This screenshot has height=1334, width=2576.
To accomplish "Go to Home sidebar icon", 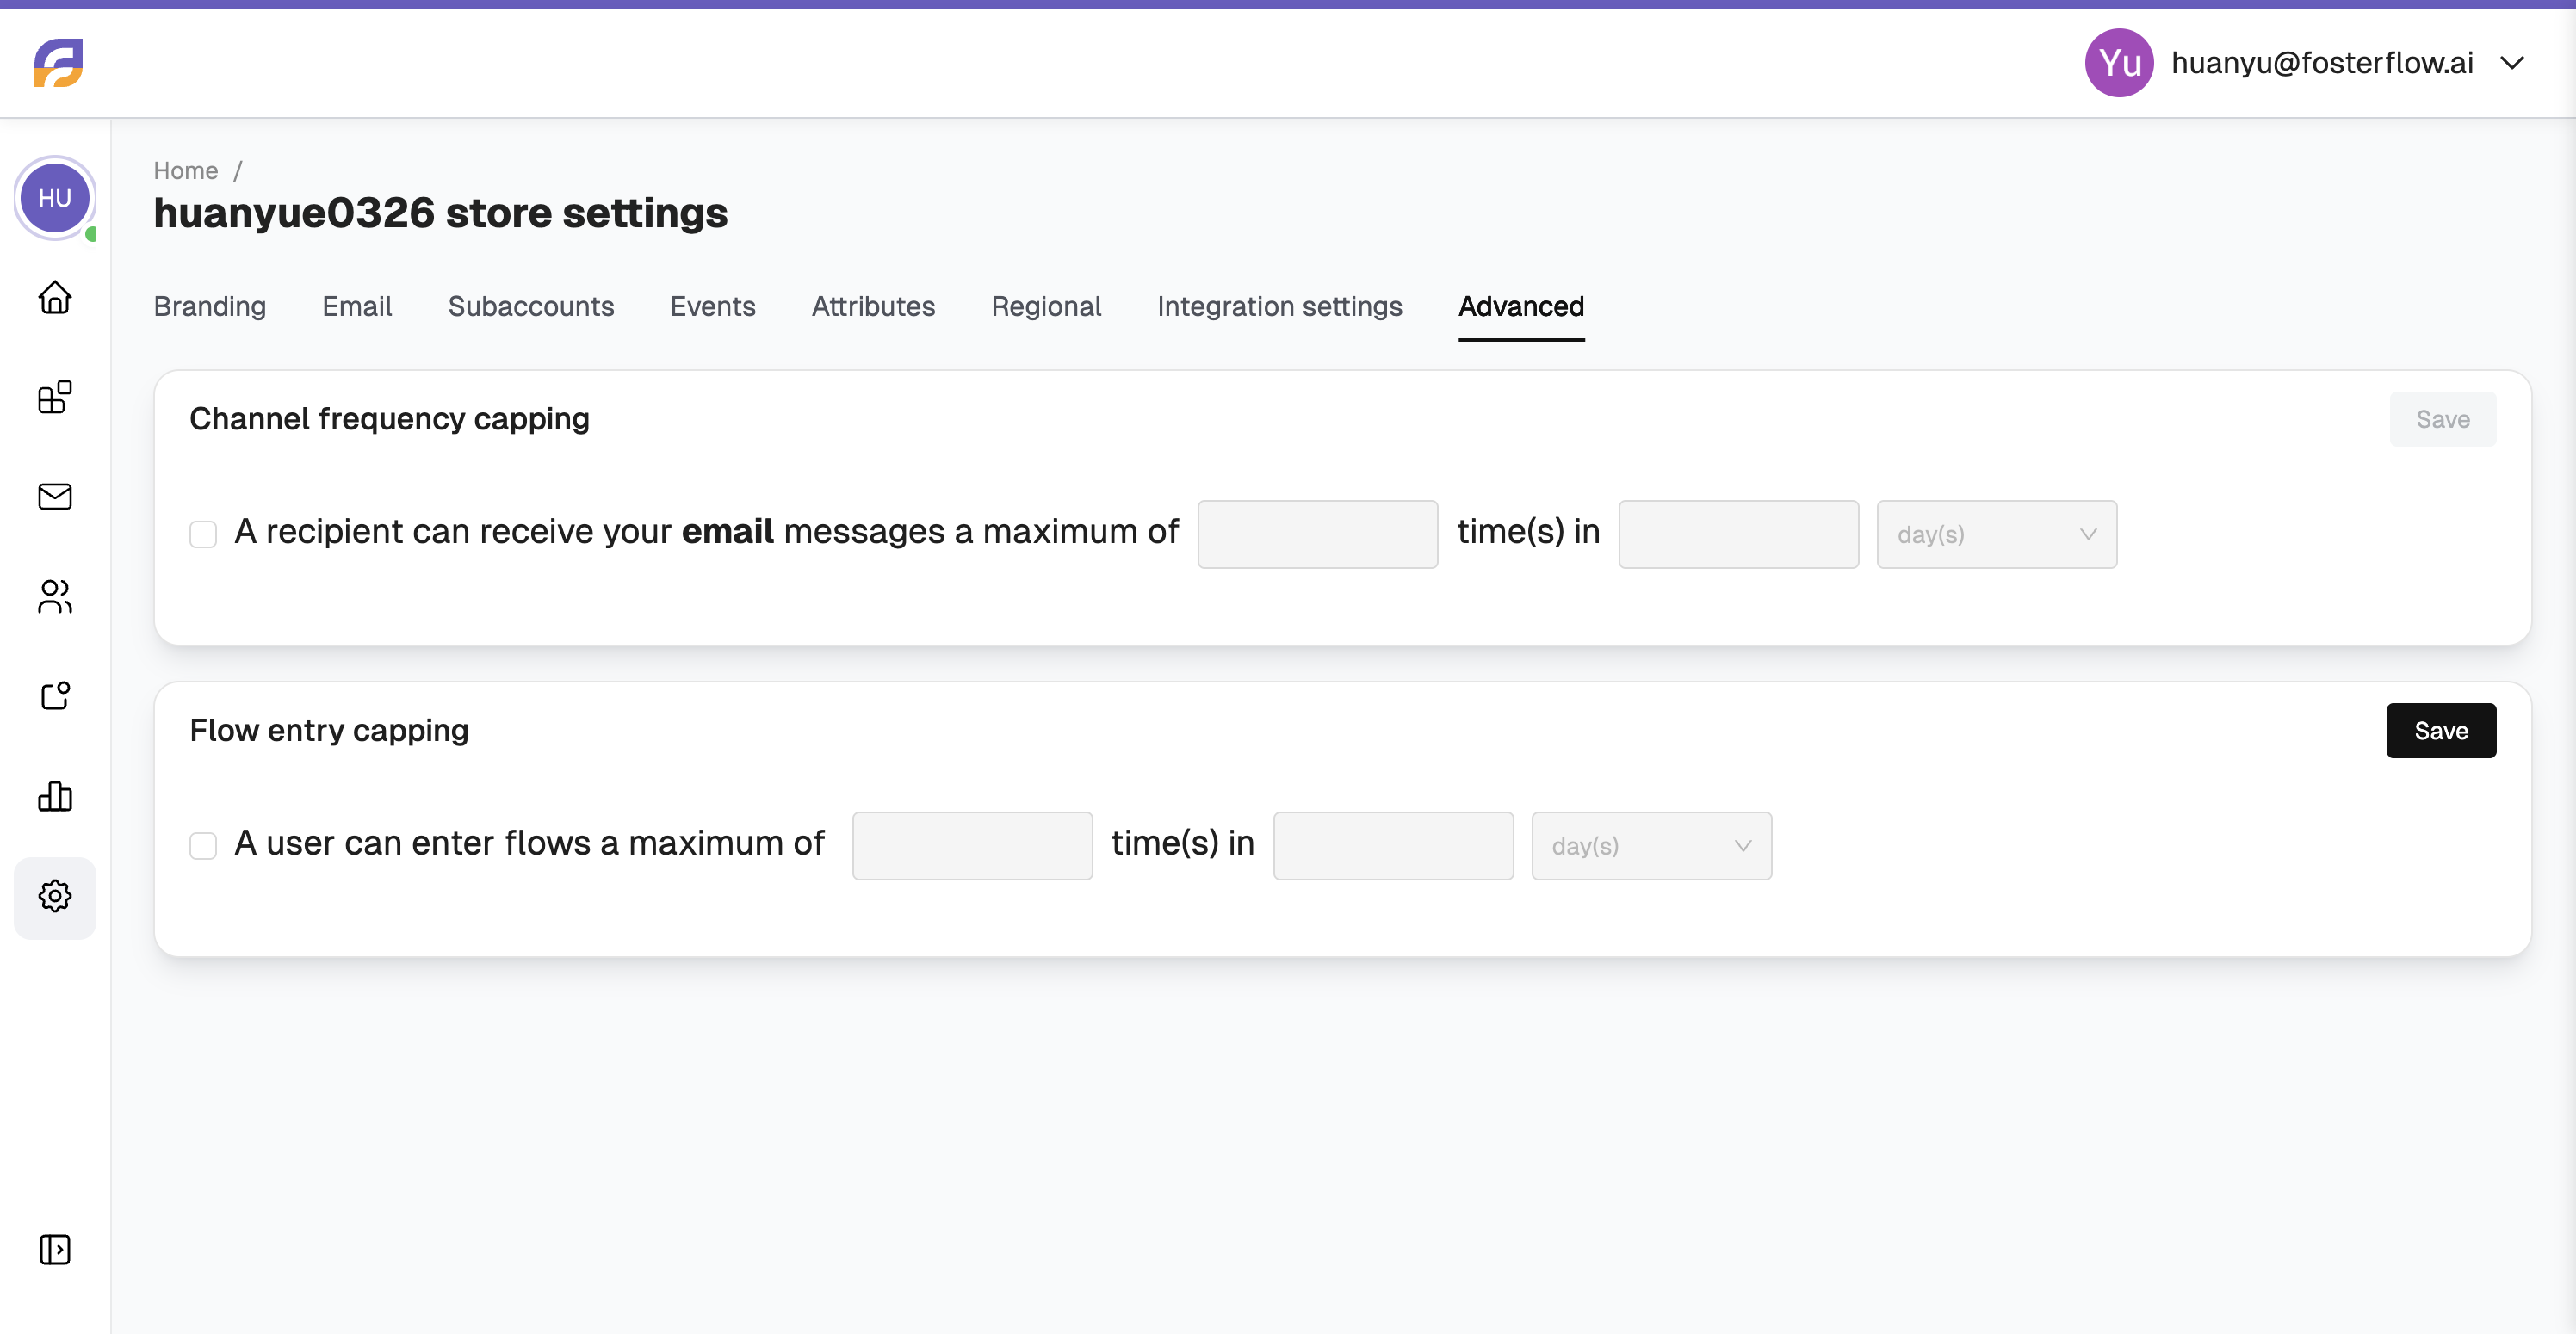I will click(55, 297).
